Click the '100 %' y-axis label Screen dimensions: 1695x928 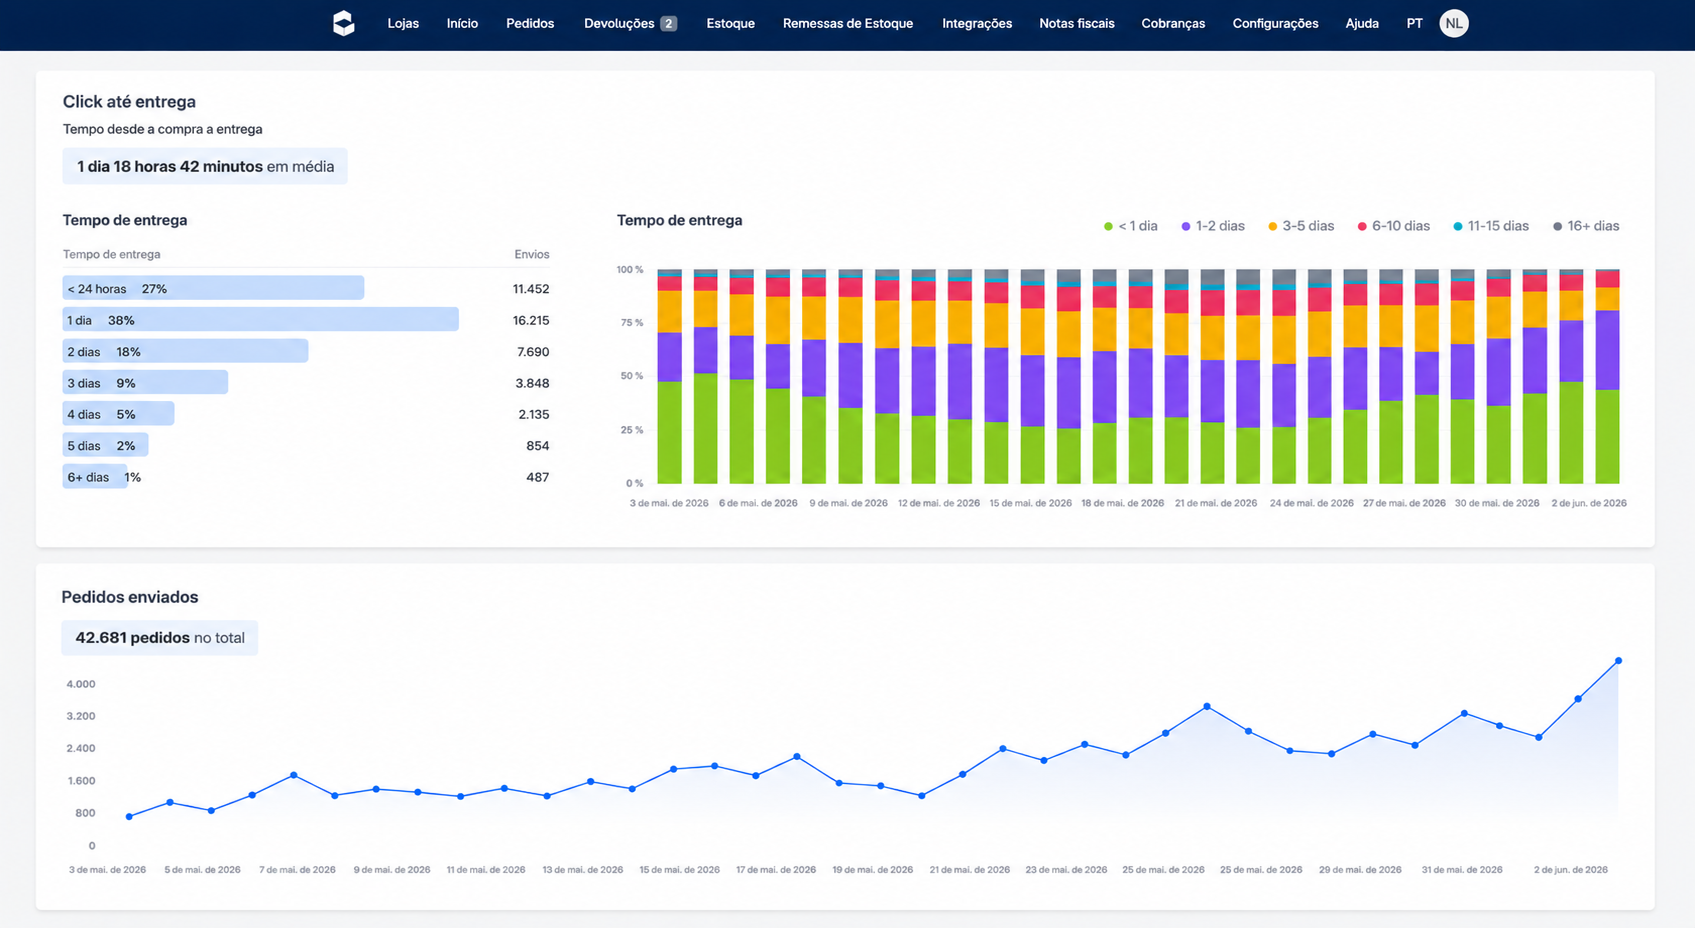click(x=630, y=270)
